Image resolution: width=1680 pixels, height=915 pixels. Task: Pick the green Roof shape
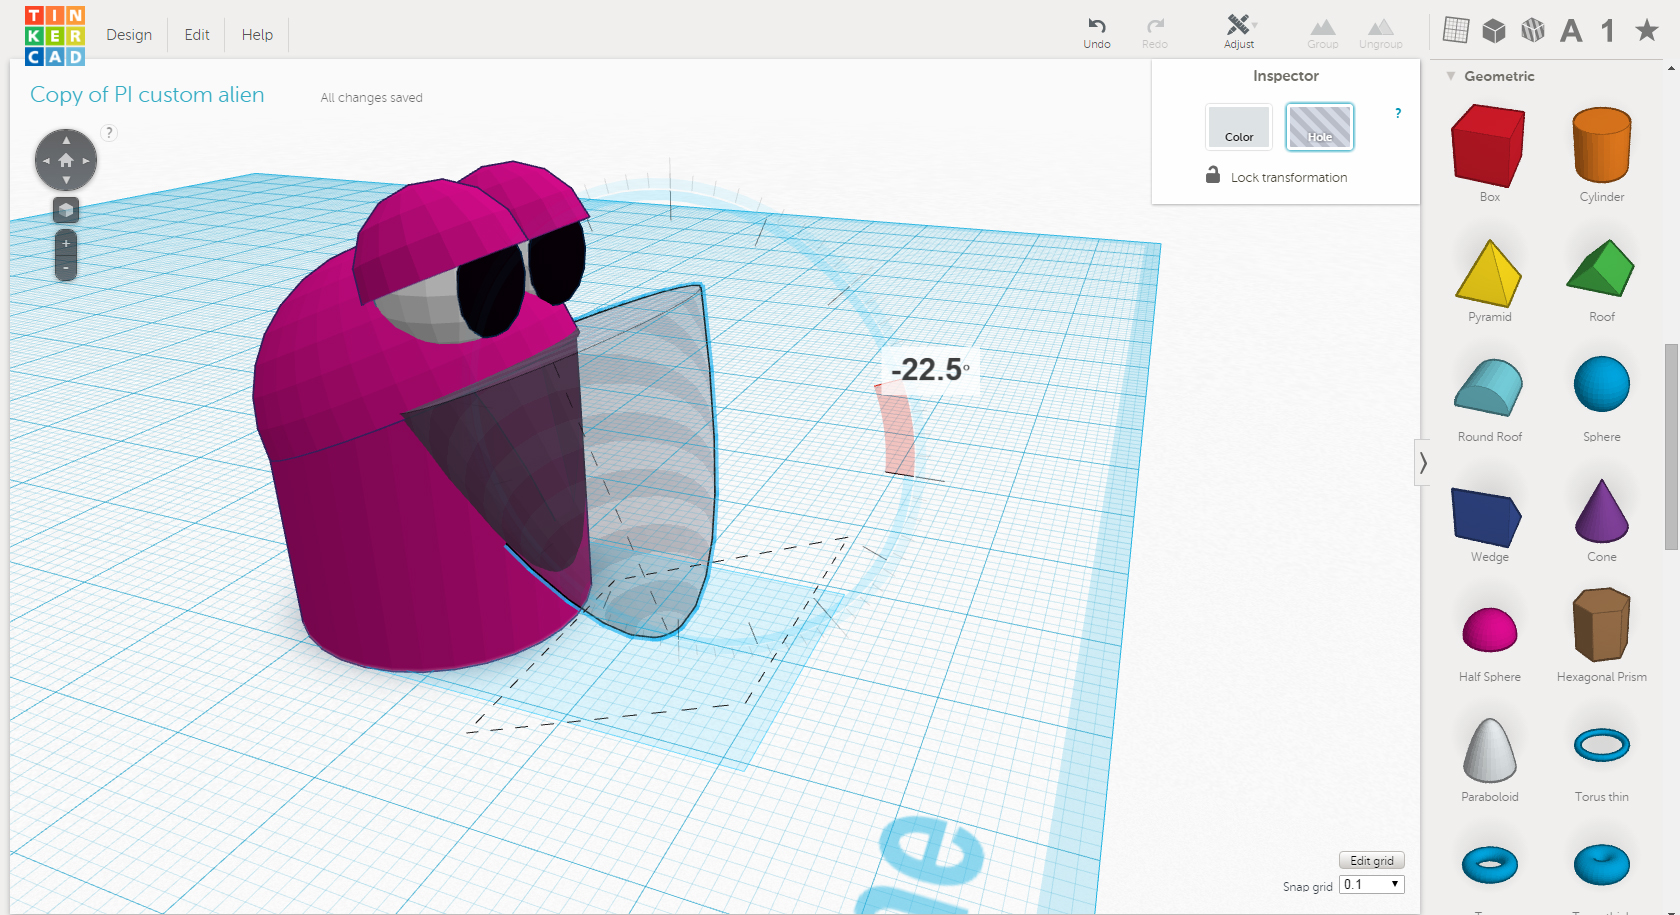[x=1601, y=268]
